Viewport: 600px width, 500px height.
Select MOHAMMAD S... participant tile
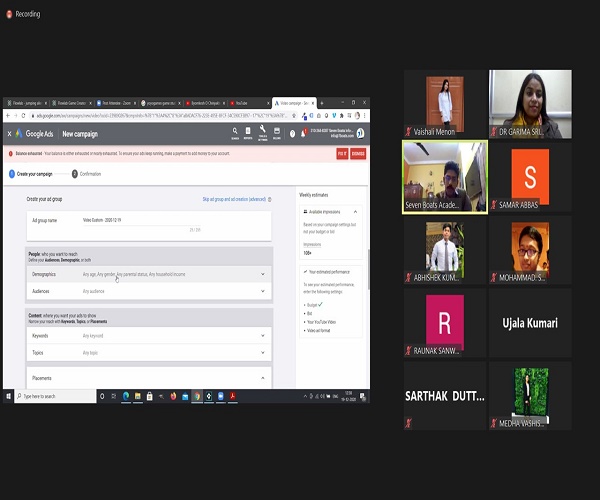pyautogui.click(x=530, y=250)
